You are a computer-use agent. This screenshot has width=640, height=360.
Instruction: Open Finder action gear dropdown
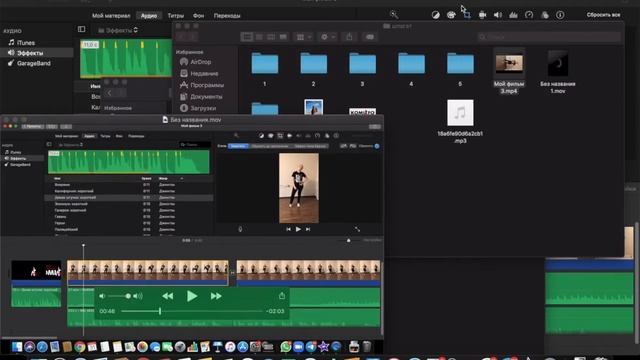(x=327, y=37)
